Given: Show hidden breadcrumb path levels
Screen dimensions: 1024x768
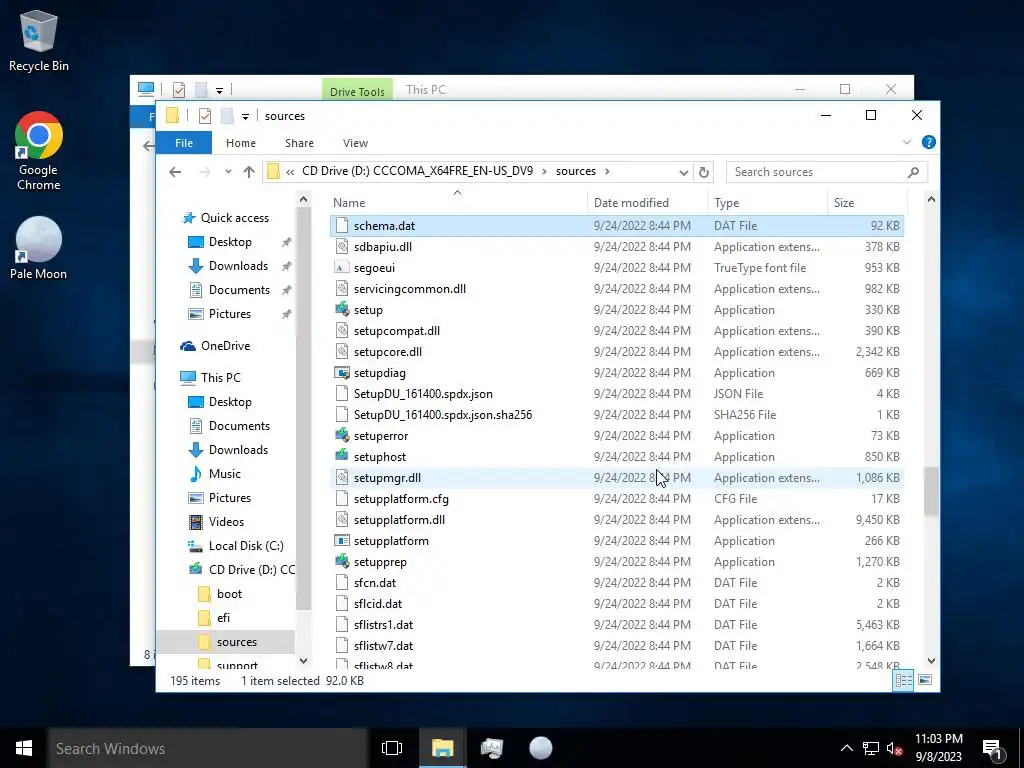Looking at the screenshot, I should tap(290, 172).
